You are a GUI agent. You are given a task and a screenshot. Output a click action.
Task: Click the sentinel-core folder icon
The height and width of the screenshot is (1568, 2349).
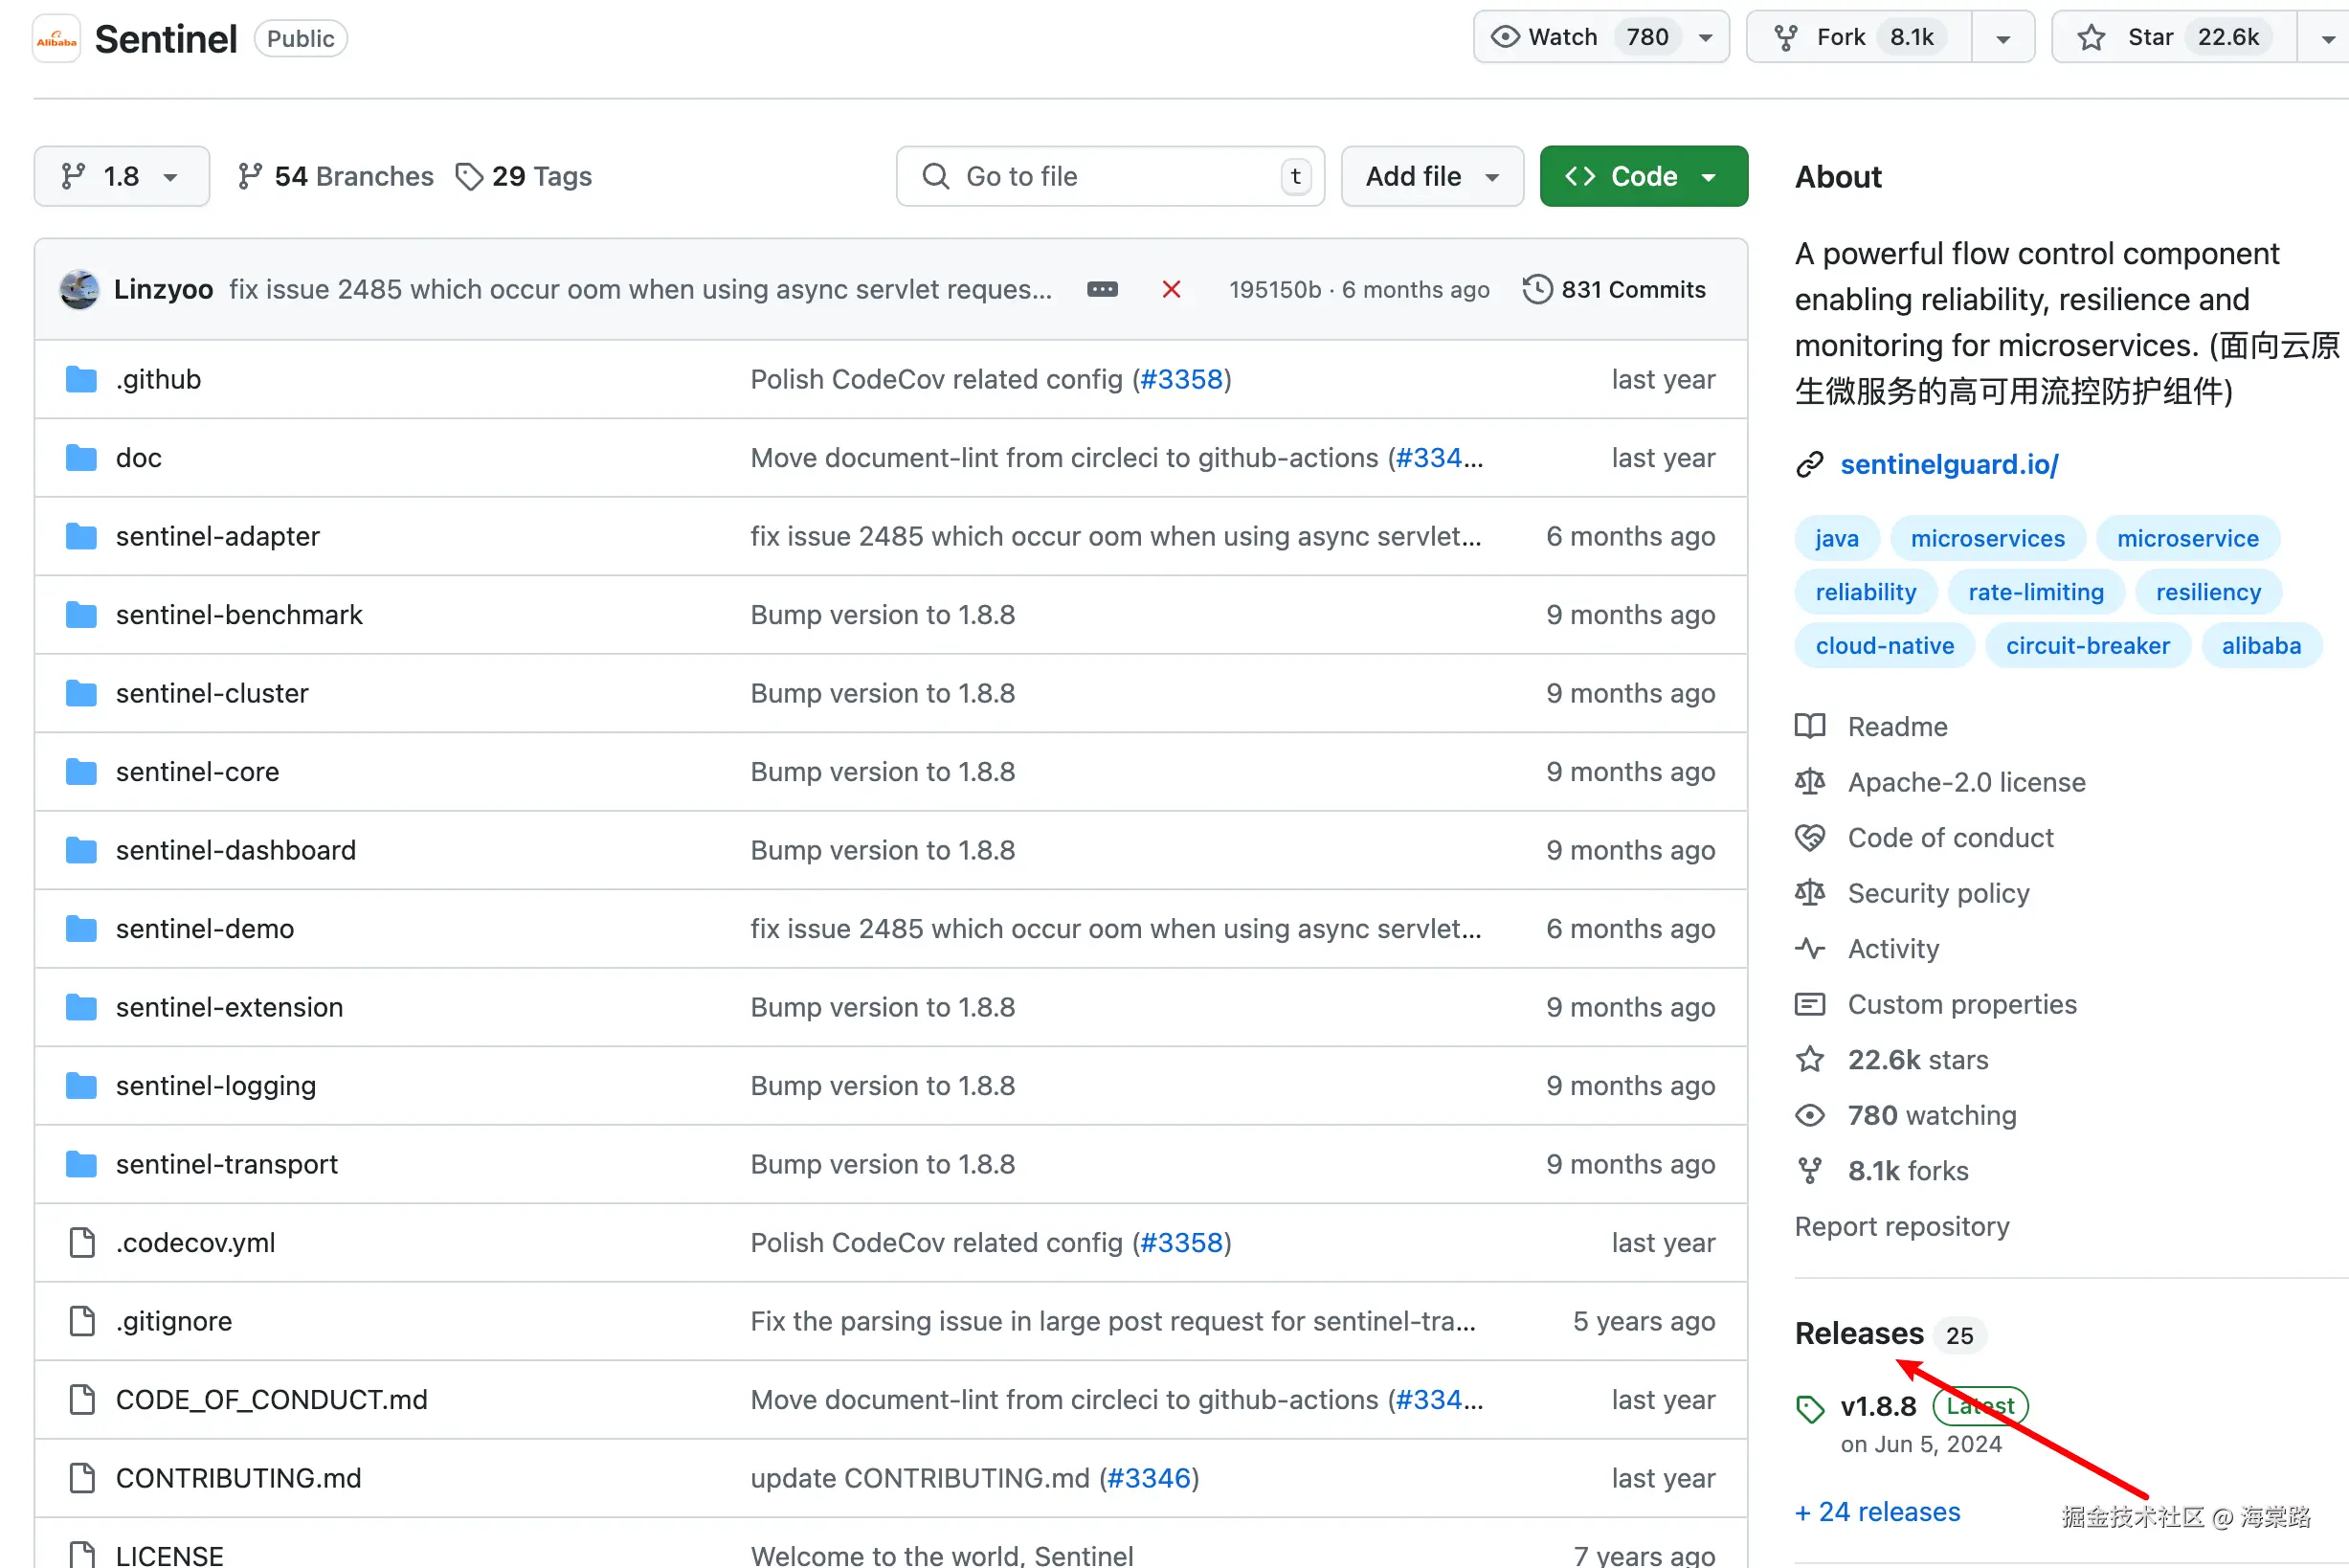click(81, 772)
